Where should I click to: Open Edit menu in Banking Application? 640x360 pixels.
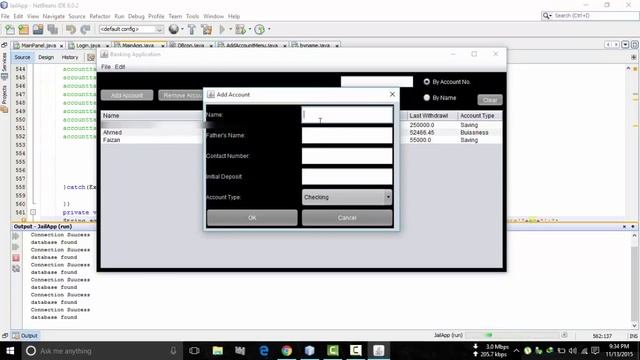[120, 67]
